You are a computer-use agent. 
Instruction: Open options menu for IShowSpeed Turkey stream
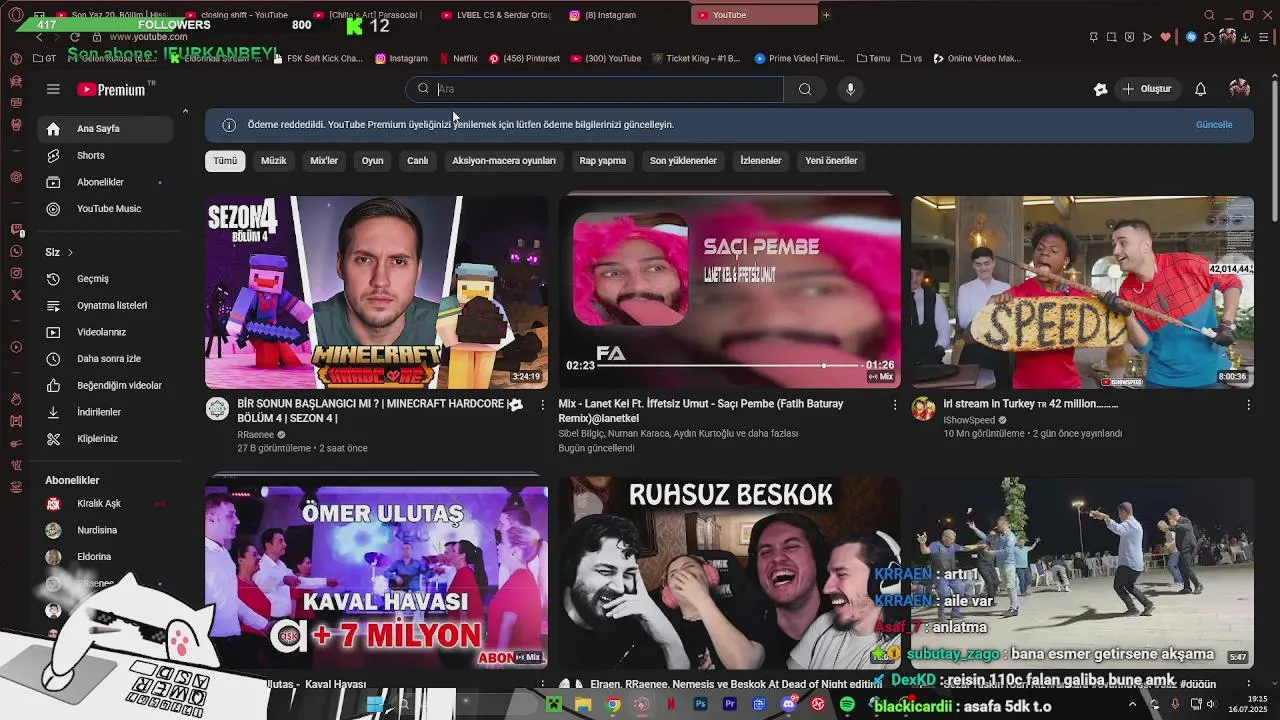1248,405
